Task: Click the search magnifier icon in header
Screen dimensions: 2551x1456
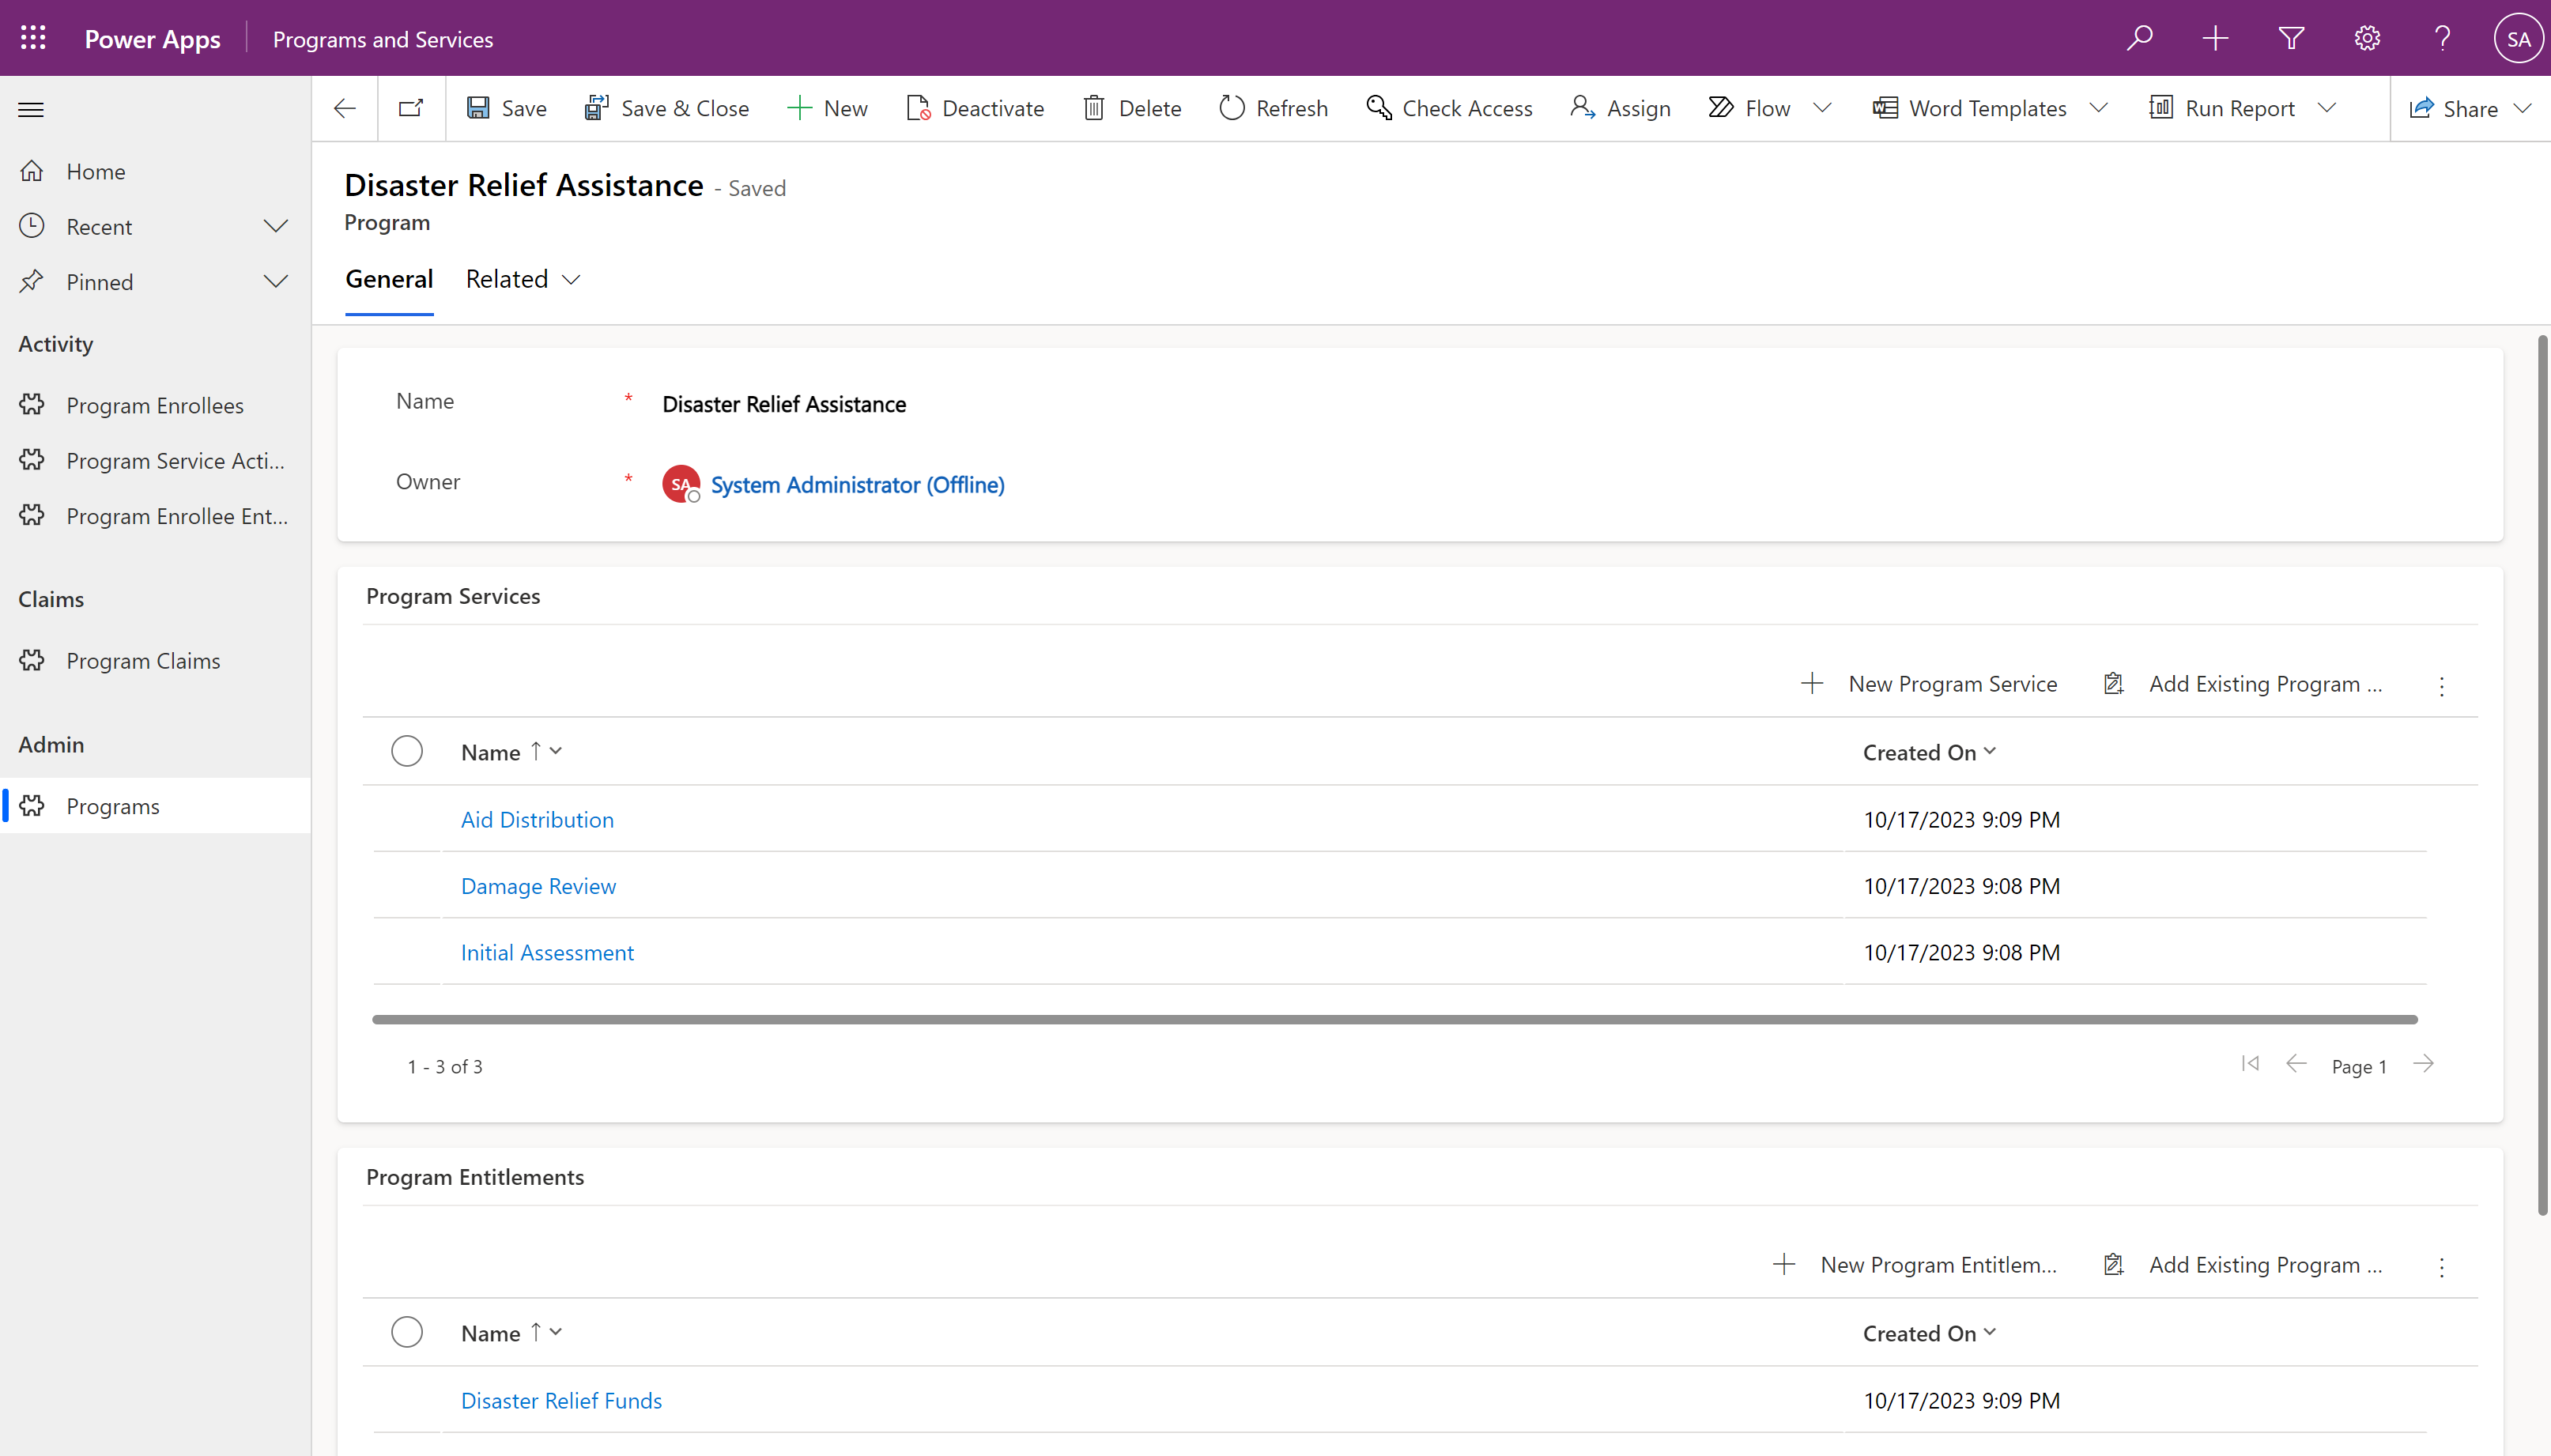Action: (x=2139, y=38)
